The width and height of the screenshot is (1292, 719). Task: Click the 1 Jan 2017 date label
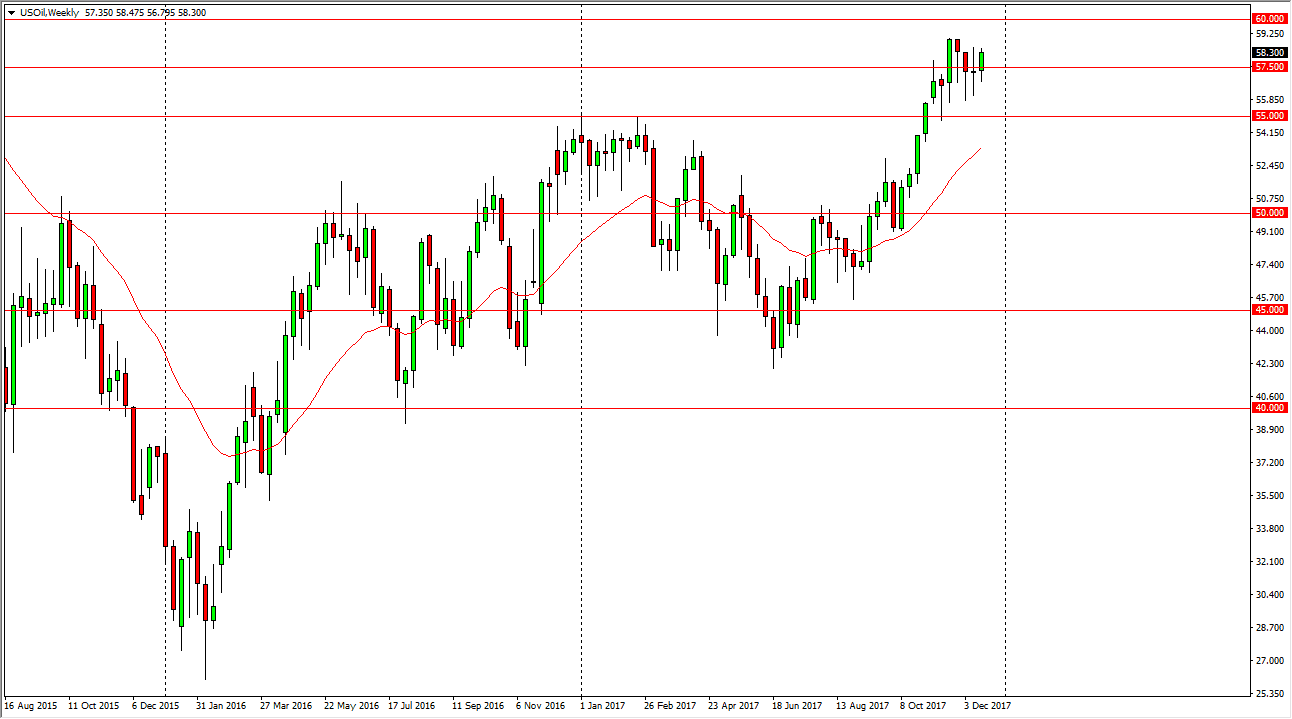pyautogui.click(x=603, y=706)
